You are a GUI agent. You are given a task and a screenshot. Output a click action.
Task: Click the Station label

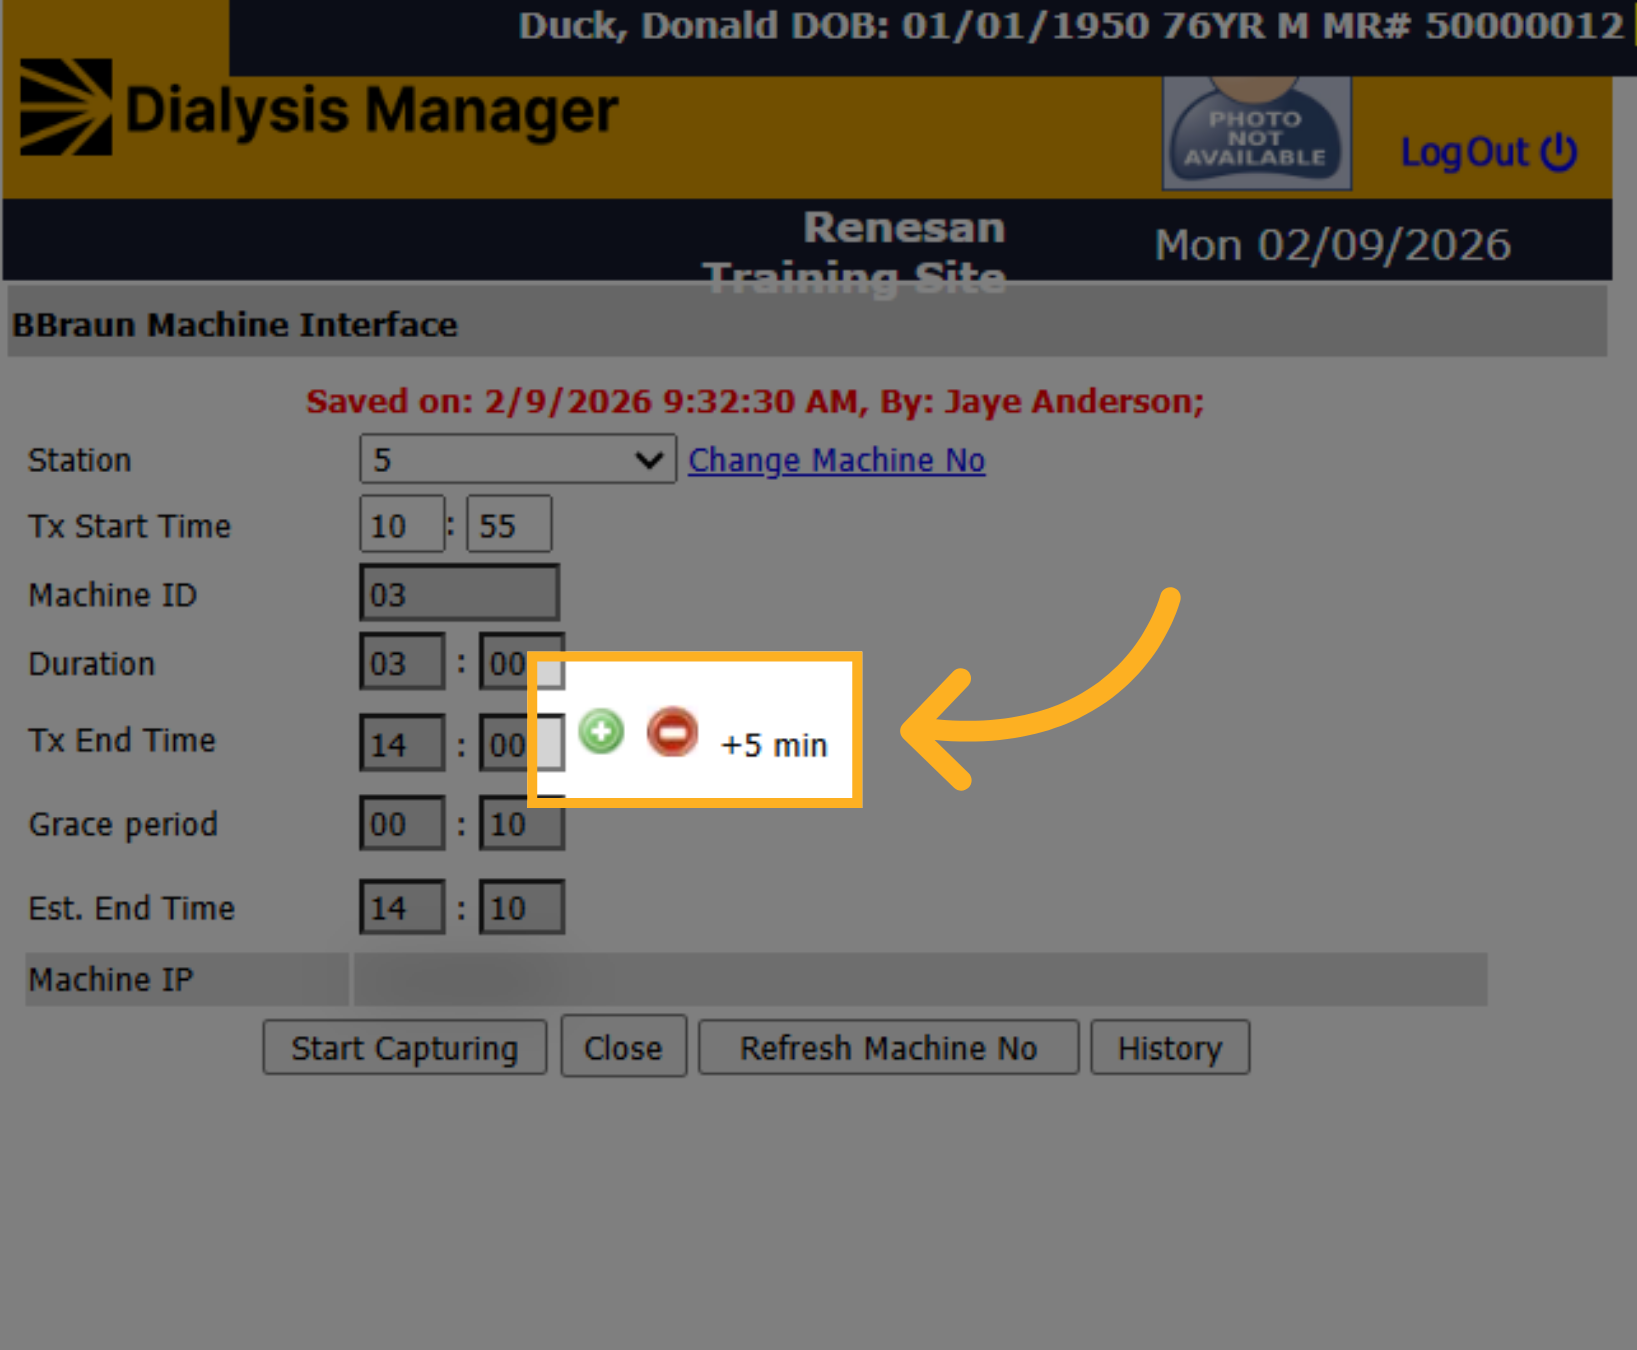point(80,460)
